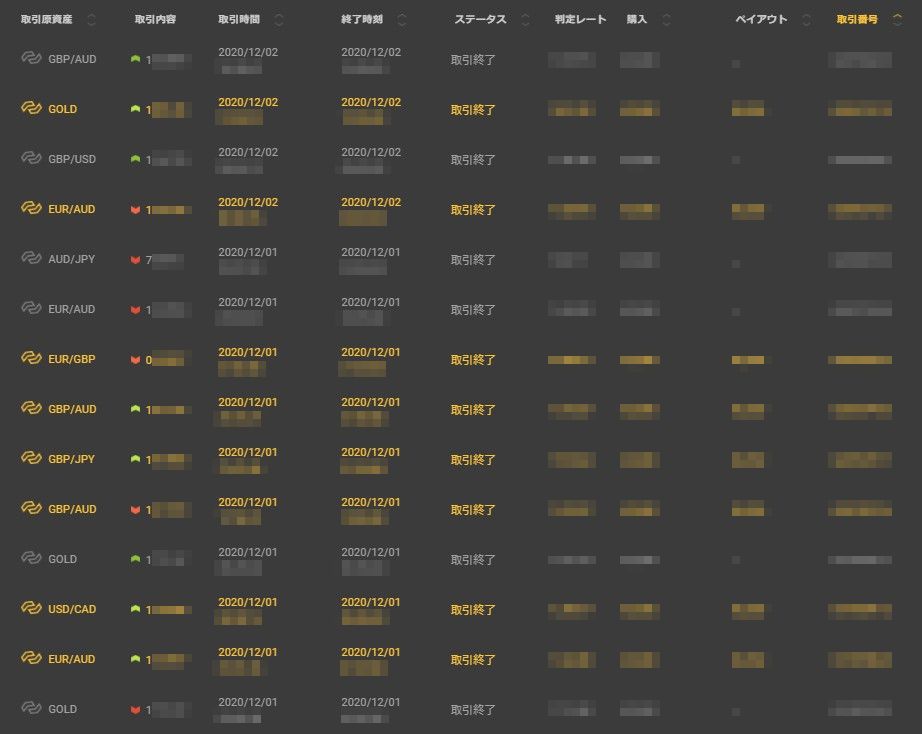
Task: Click the ペイアウト column sort arrows
Action: click(806, 20)
